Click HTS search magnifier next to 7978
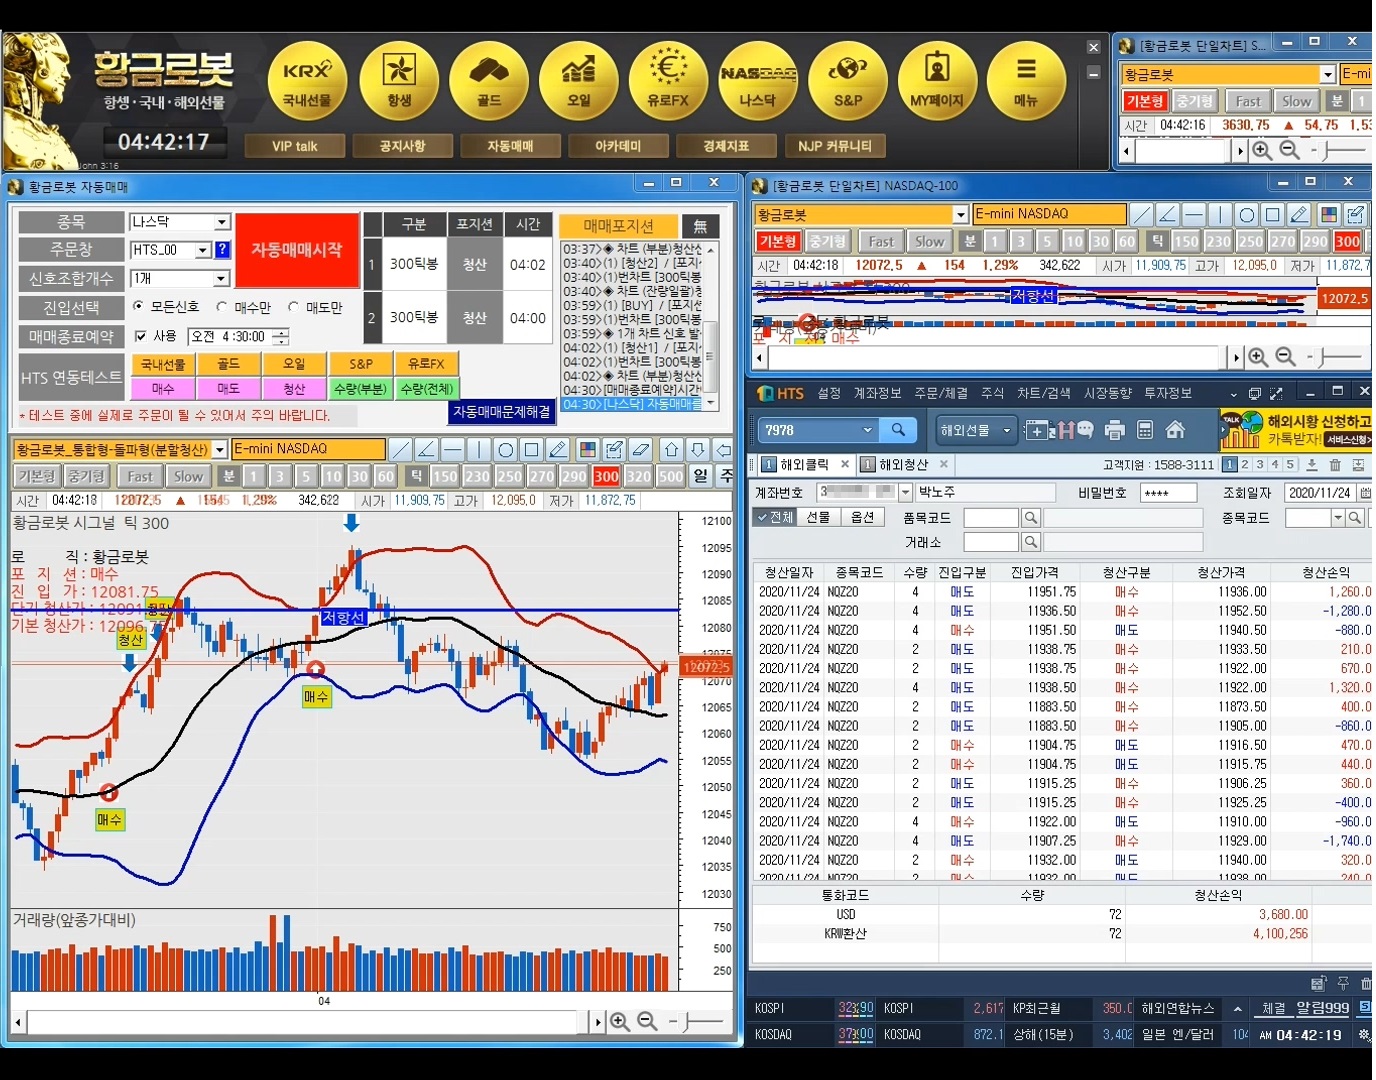 click(x=899, y=430)
